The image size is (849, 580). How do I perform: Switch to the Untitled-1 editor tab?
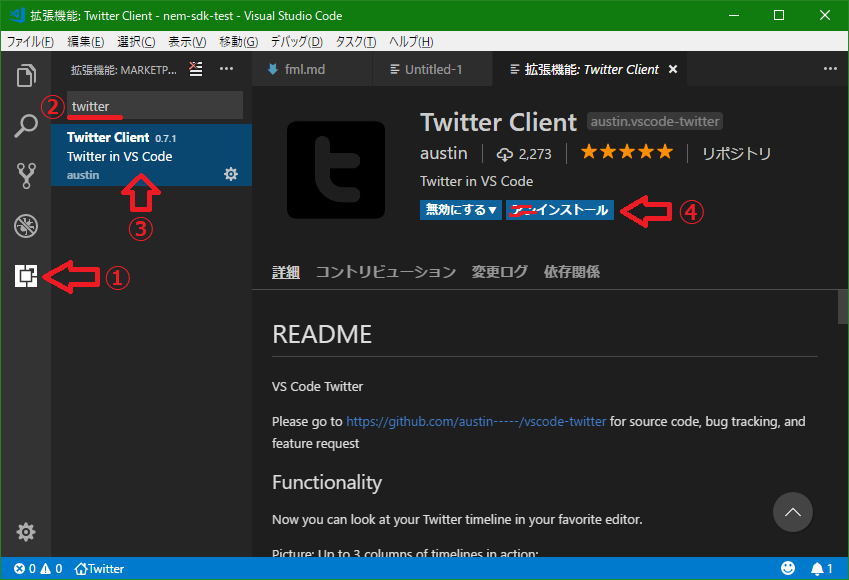click(433, 69)
